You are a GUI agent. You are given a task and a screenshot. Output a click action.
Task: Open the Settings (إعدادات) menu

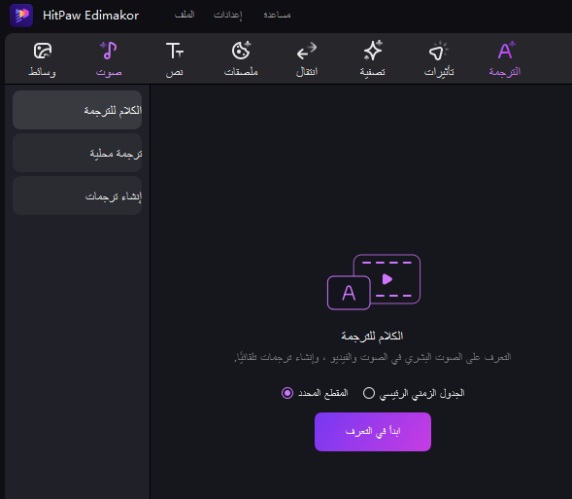tap(228, 15)
